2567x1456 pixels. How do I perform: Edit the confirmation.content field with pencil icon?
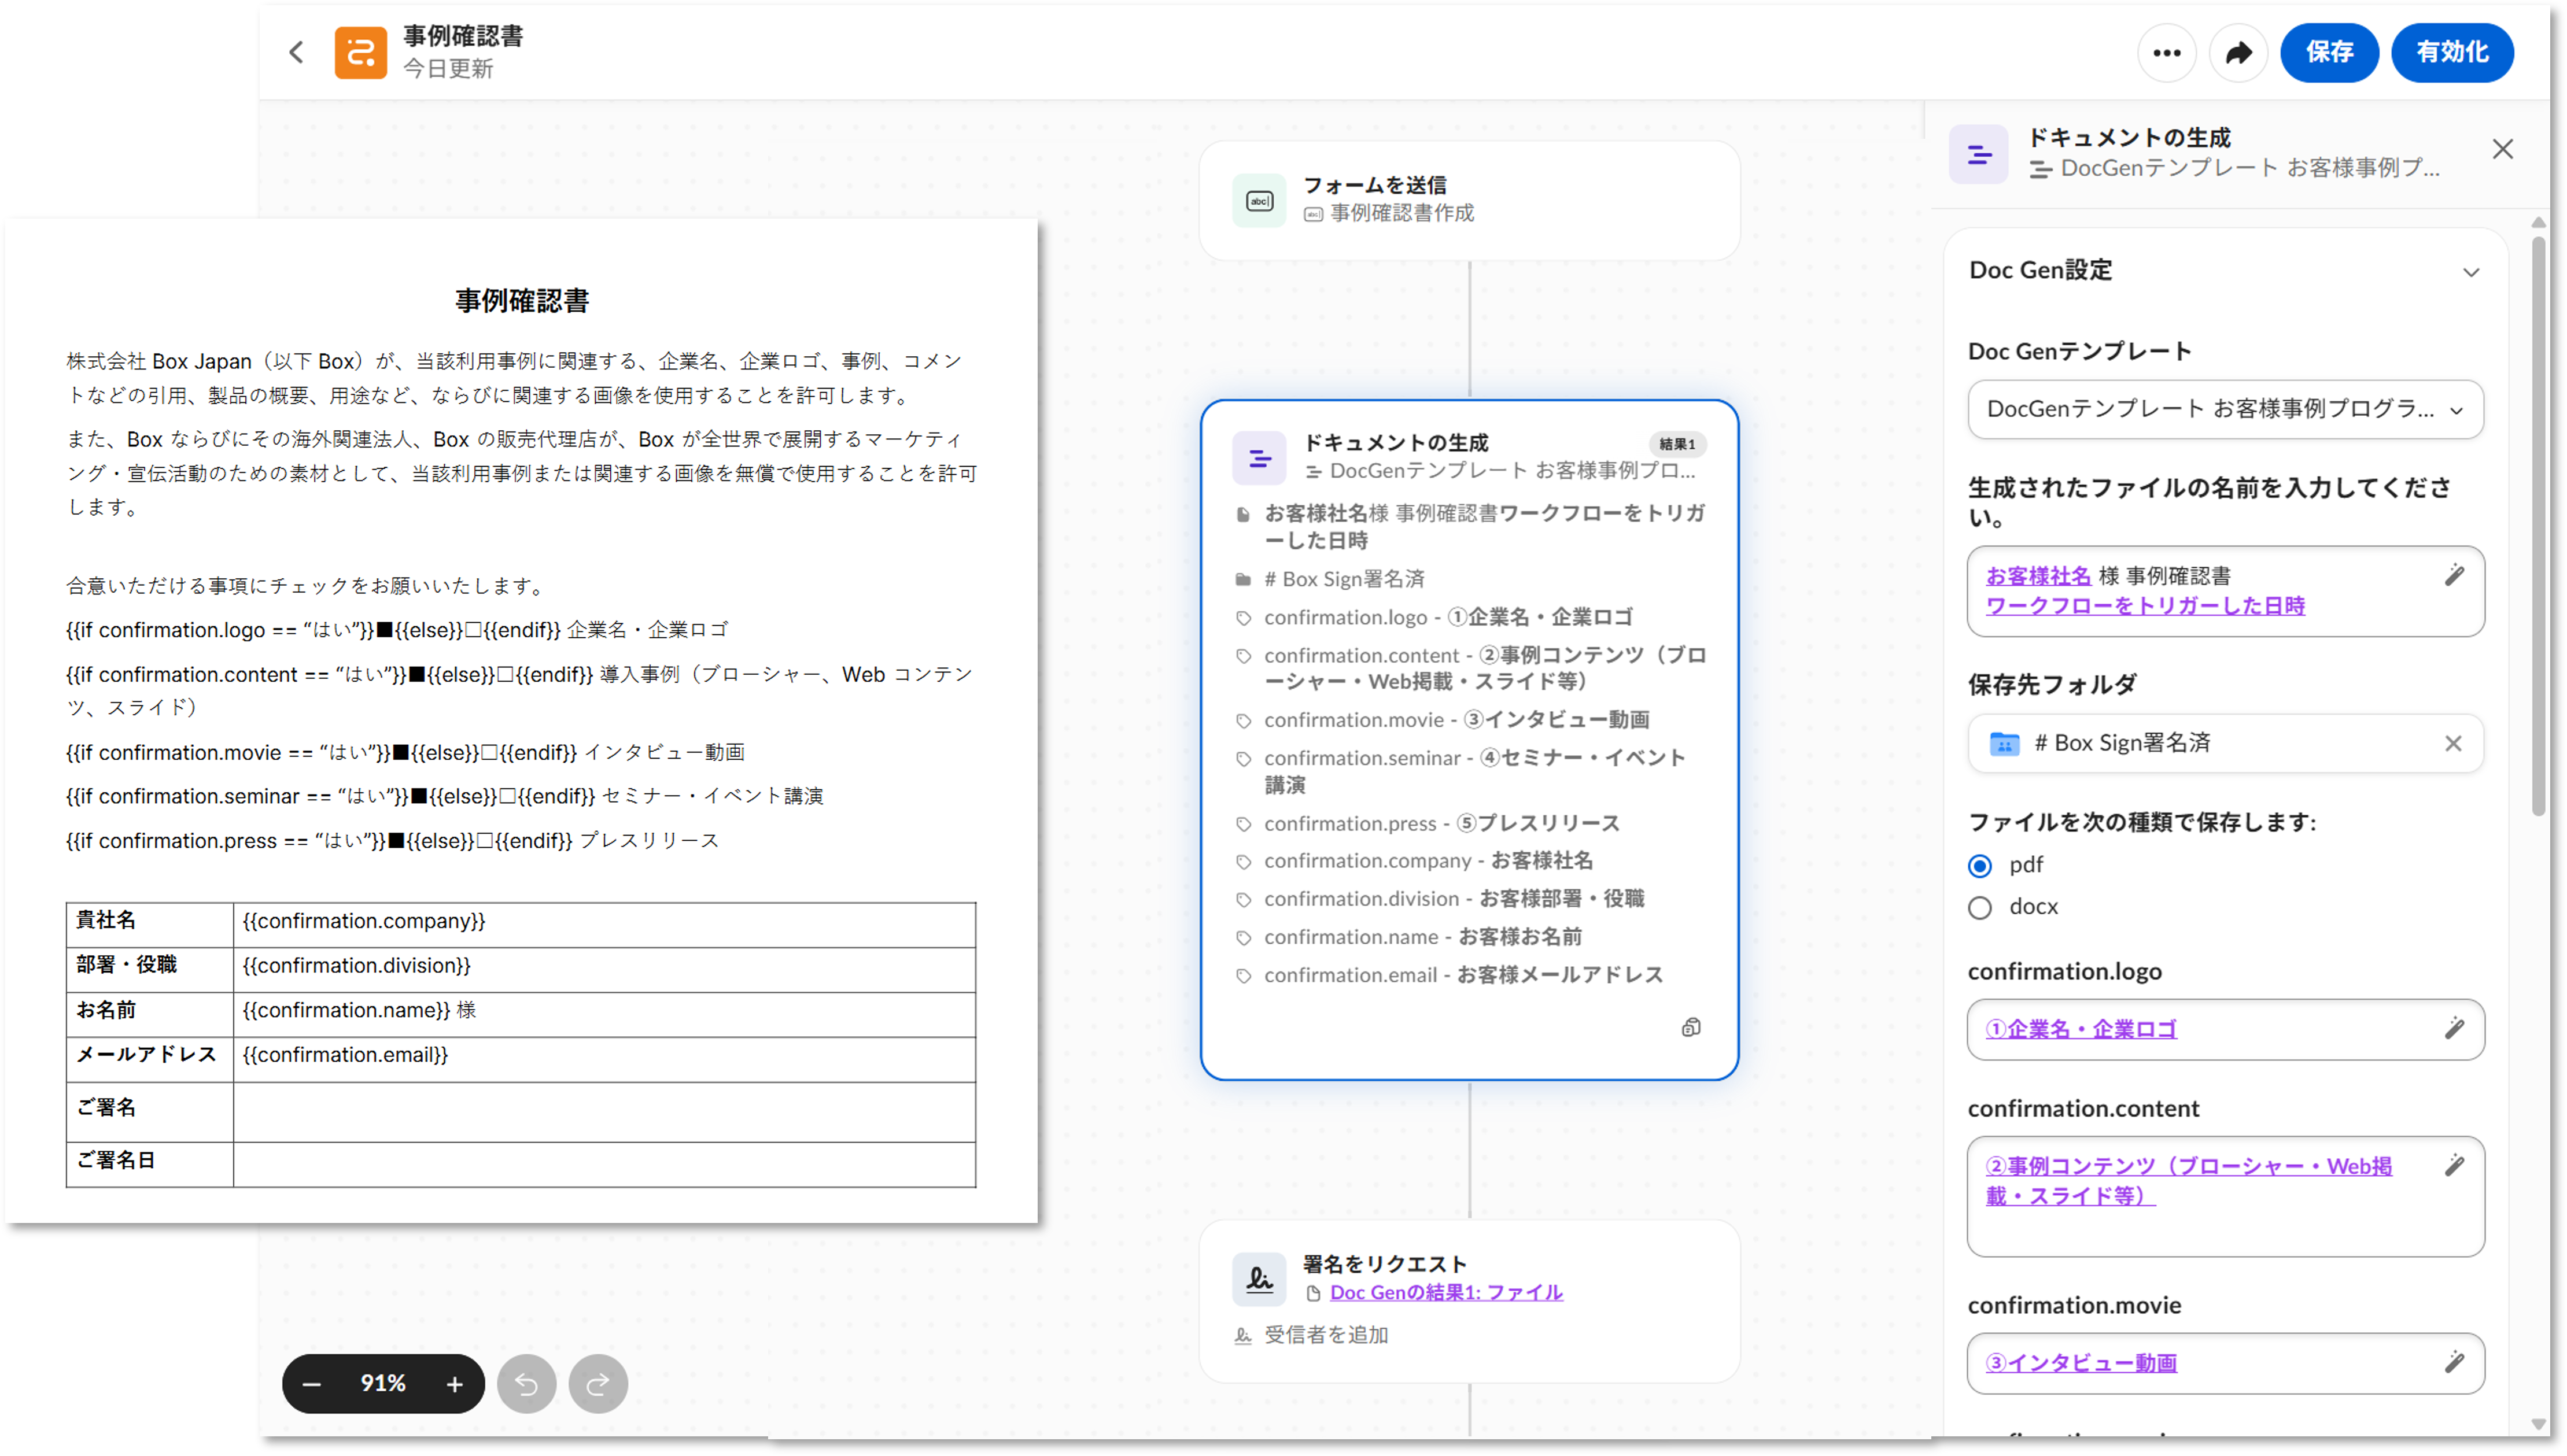tap(2454, 1165)
